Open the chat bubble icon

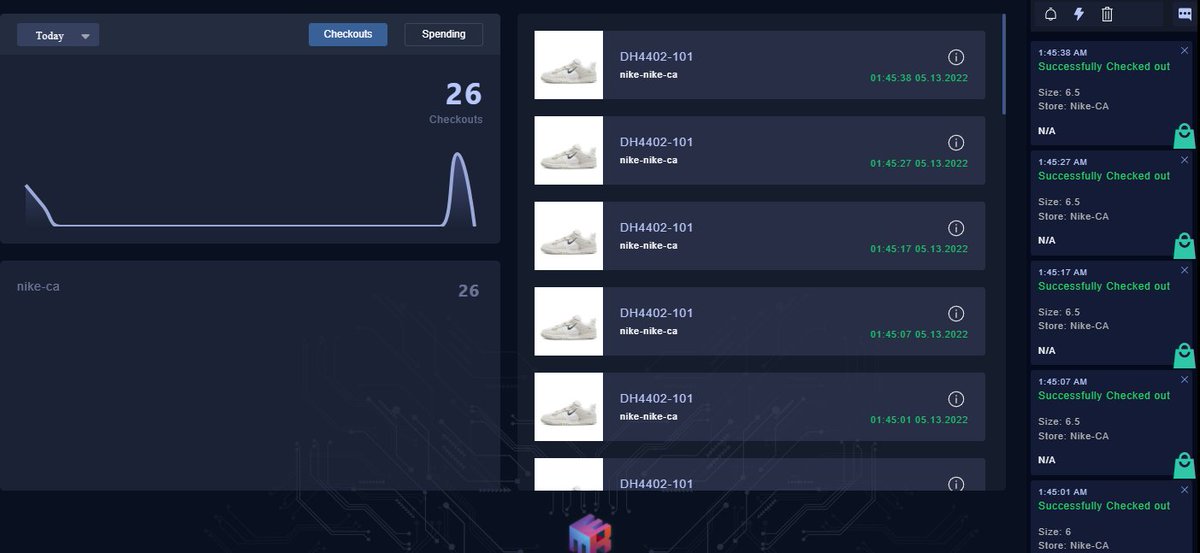(1185, 14)
